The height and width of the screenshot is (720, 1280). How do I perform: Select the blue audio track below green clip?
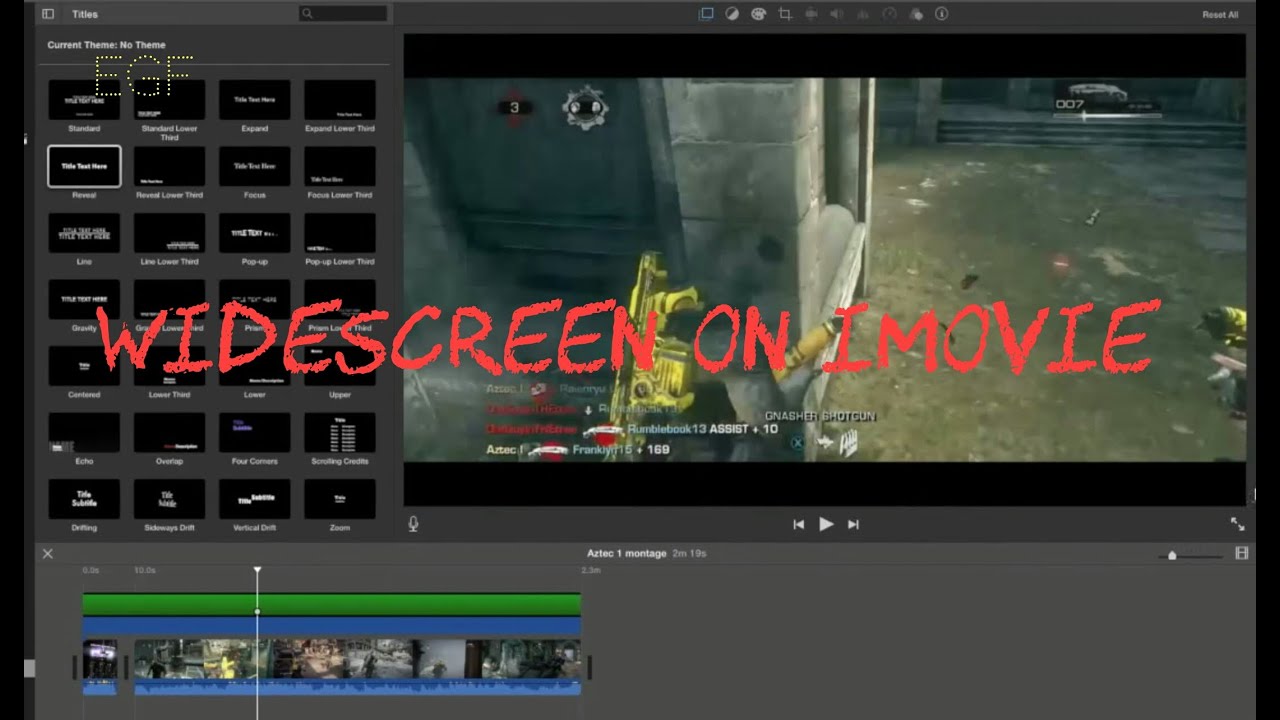point(331,627)
